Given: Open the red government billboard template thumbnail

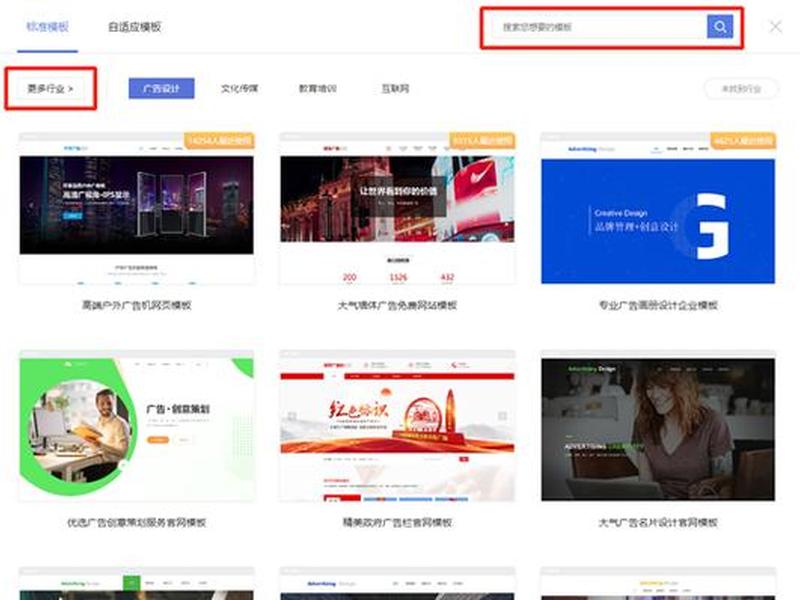Looking at the screenshot, I should [x=397, y=426].
